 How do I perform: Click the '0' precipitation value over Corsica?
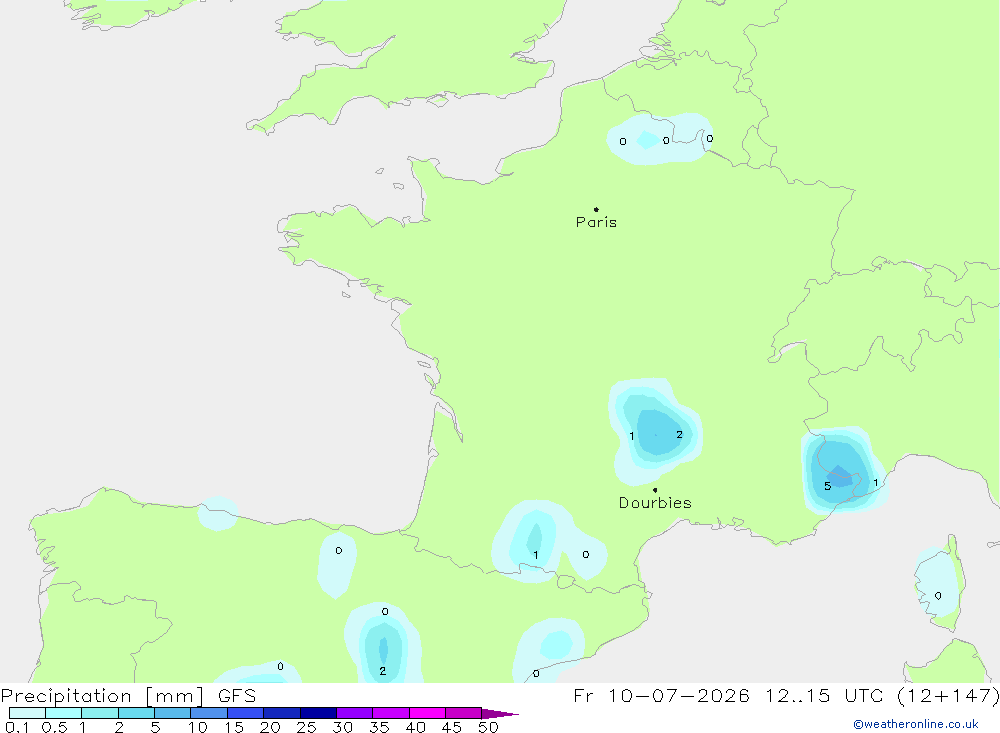pos(938,596)
